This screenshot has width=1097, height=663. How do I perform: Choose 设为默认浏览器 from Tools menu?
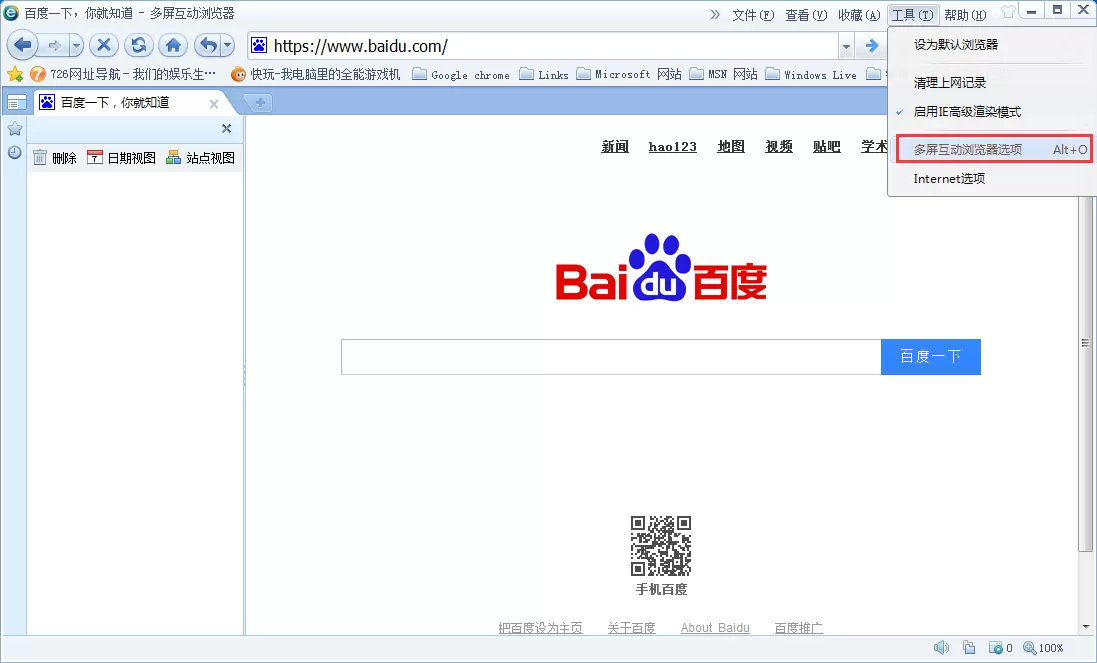coord(991,45)
